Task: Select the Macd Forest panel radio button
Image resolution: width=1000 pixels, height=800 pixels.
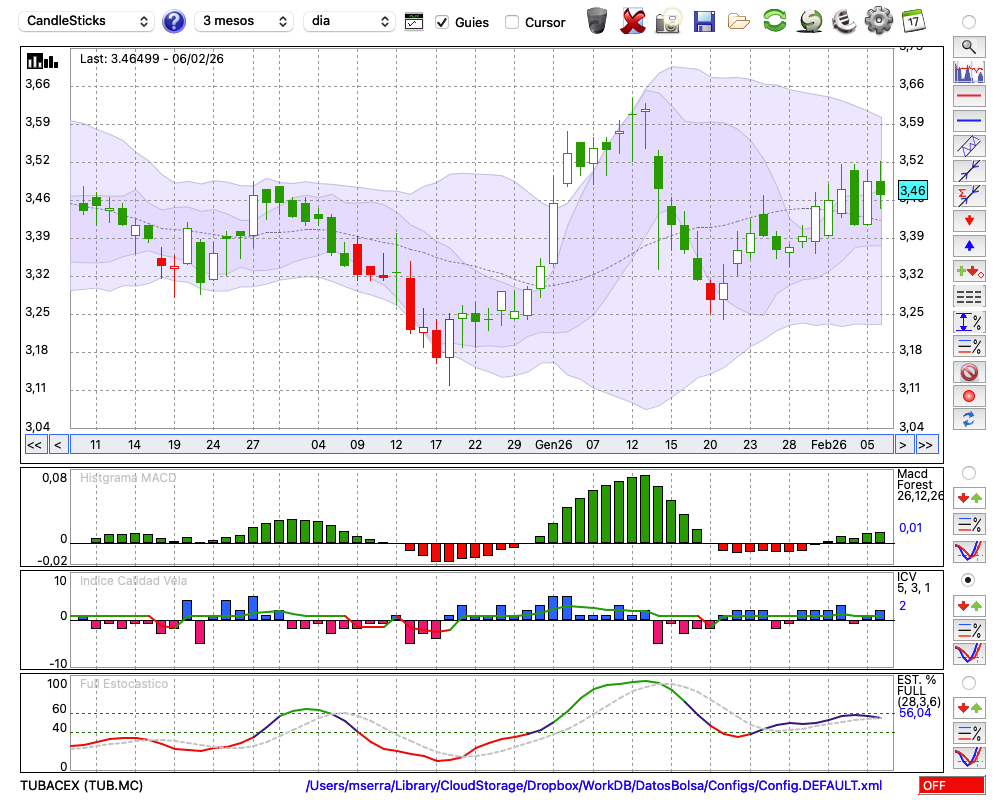Action: 968,472
